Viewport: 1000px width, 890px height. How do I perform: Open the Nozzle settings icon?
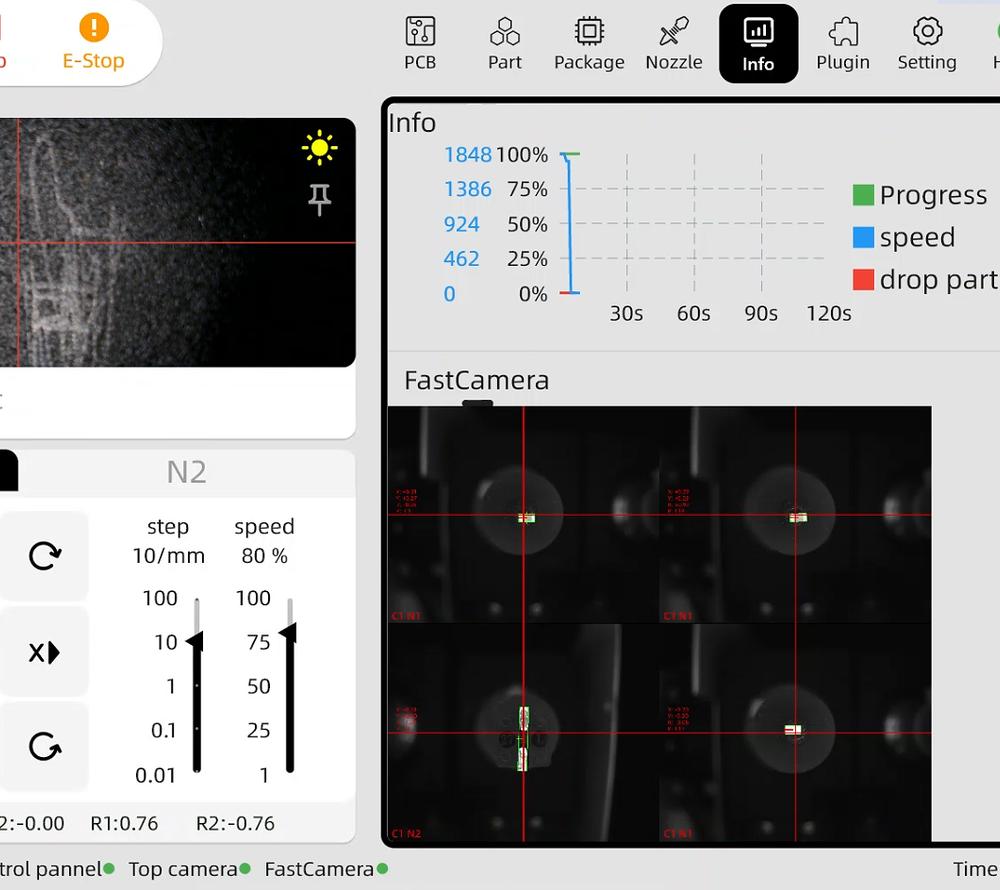coord(674,44)
